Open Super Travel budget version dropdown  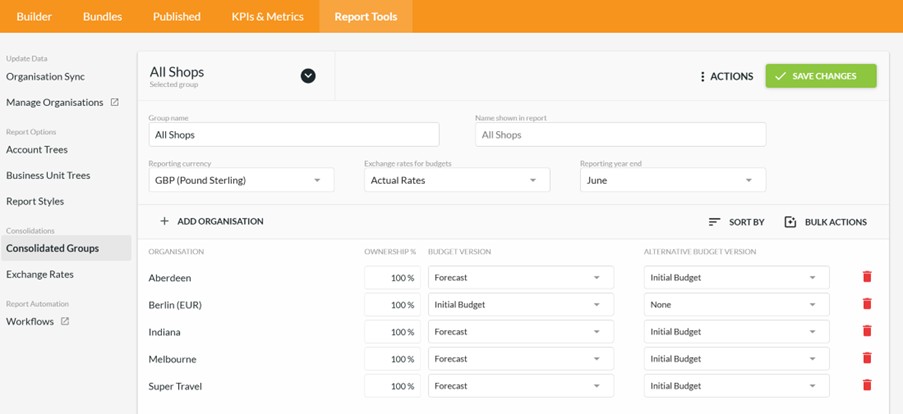click(x=521, y=386)
